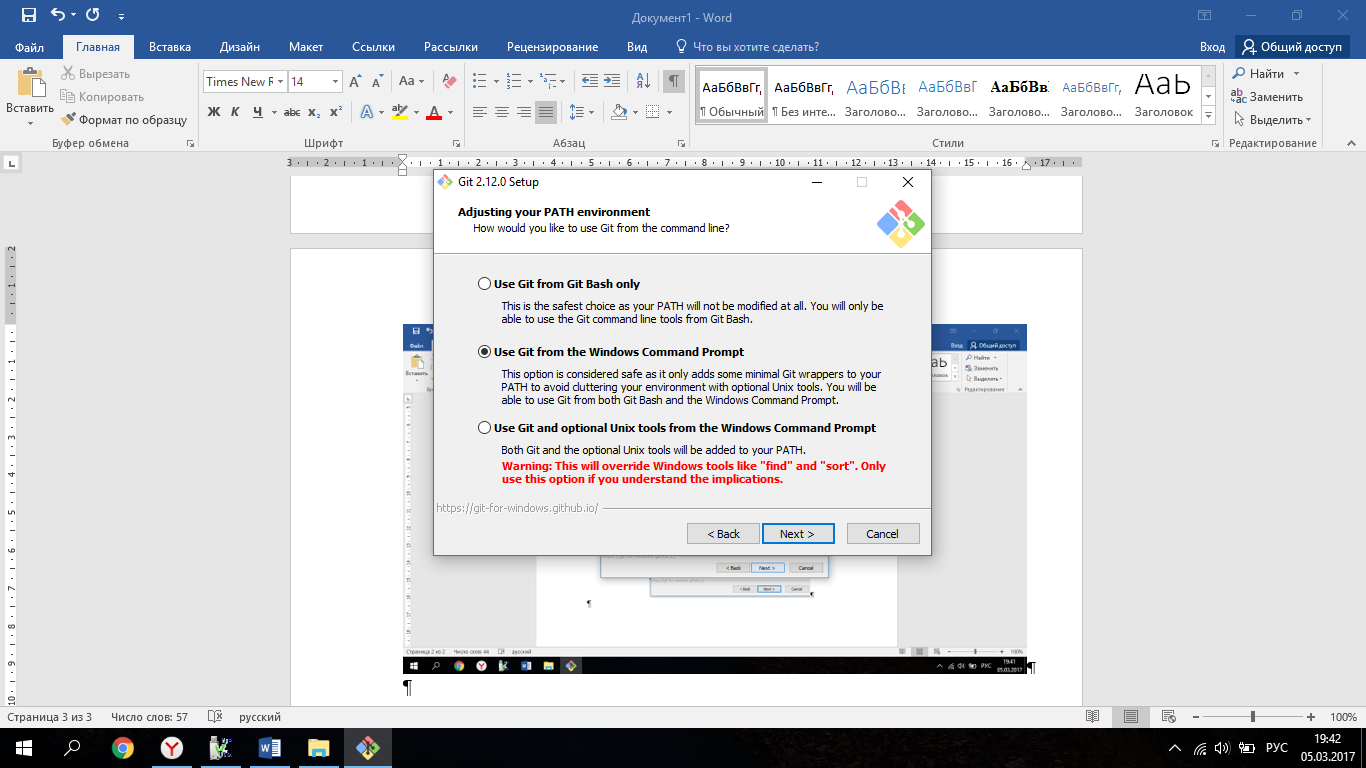Toggle italic К formatting
The width and height of the screenshot is (1366, 768).
coord(236,112)
